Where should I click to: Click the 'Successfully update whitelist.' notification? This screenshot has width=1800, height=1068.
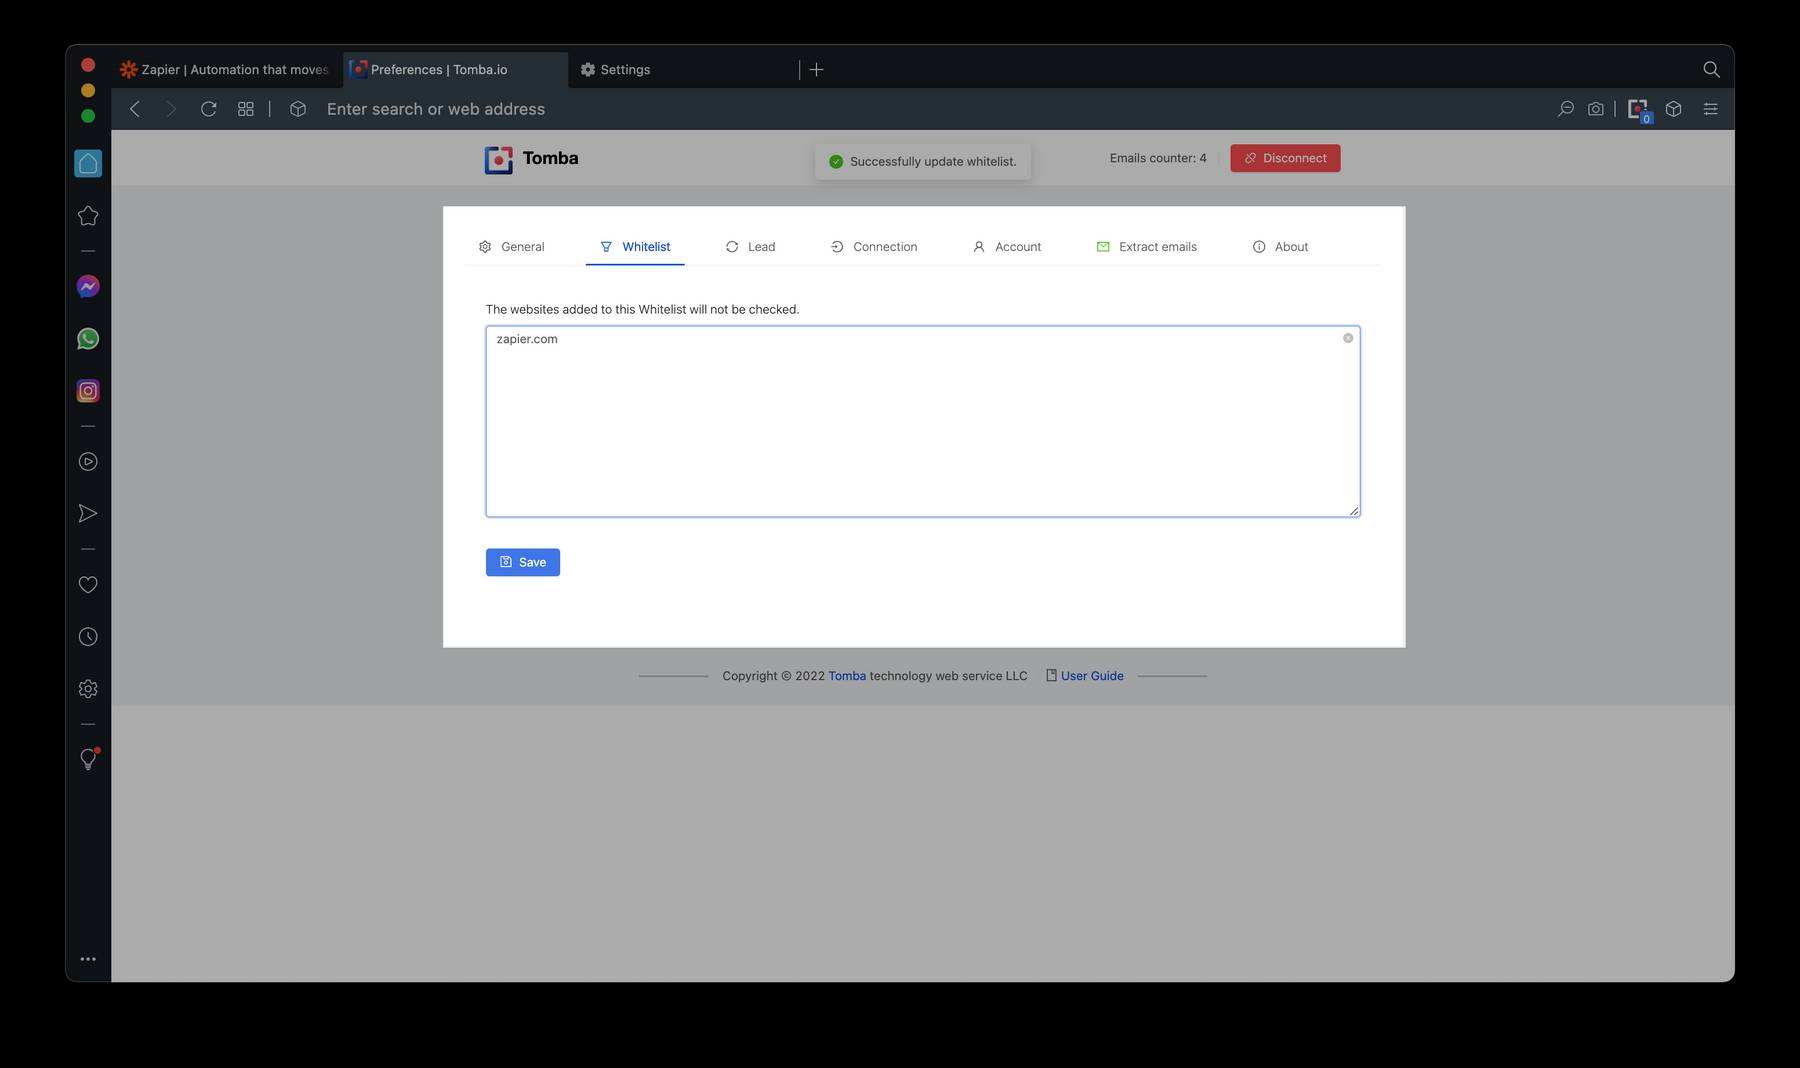[923, 161]
